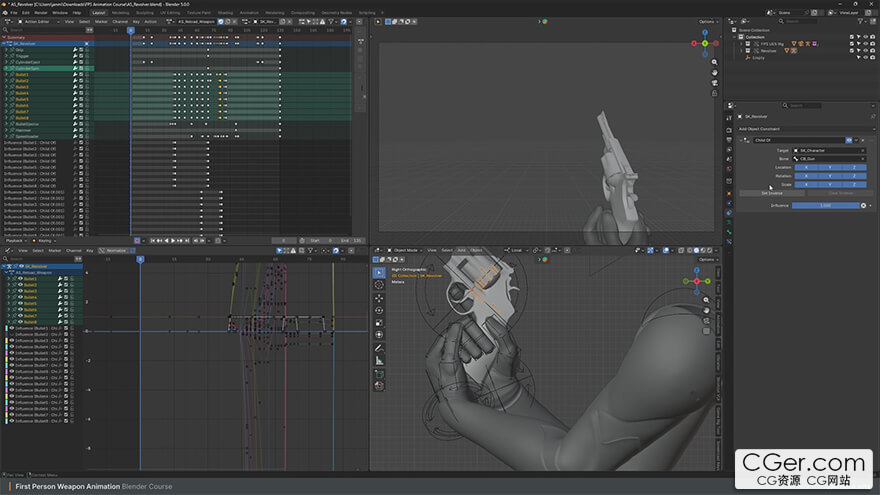880x495 pixels.
Task: Open Bone CR_Gun dropdown field
Action: tap(829, 159)
